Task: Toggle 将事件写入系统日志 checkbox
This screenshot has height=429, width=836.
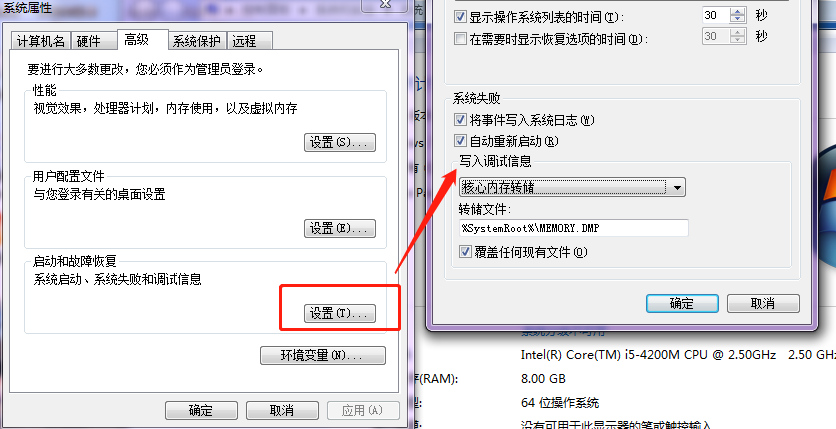Action: (460, 120)
